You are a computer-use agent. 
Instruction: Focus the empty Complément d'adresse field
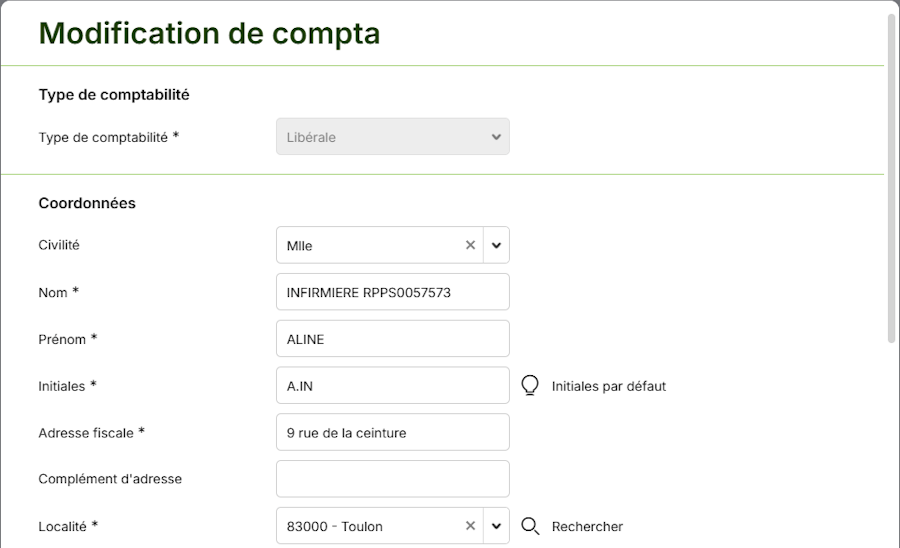coord(392,479)
